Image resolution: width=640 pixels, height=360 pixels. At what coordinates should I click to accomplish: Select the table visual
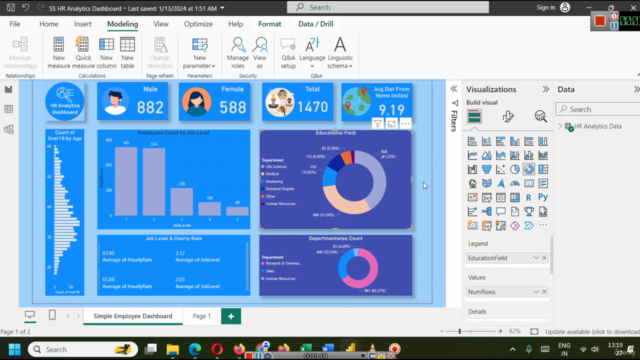tap(500, 198)
